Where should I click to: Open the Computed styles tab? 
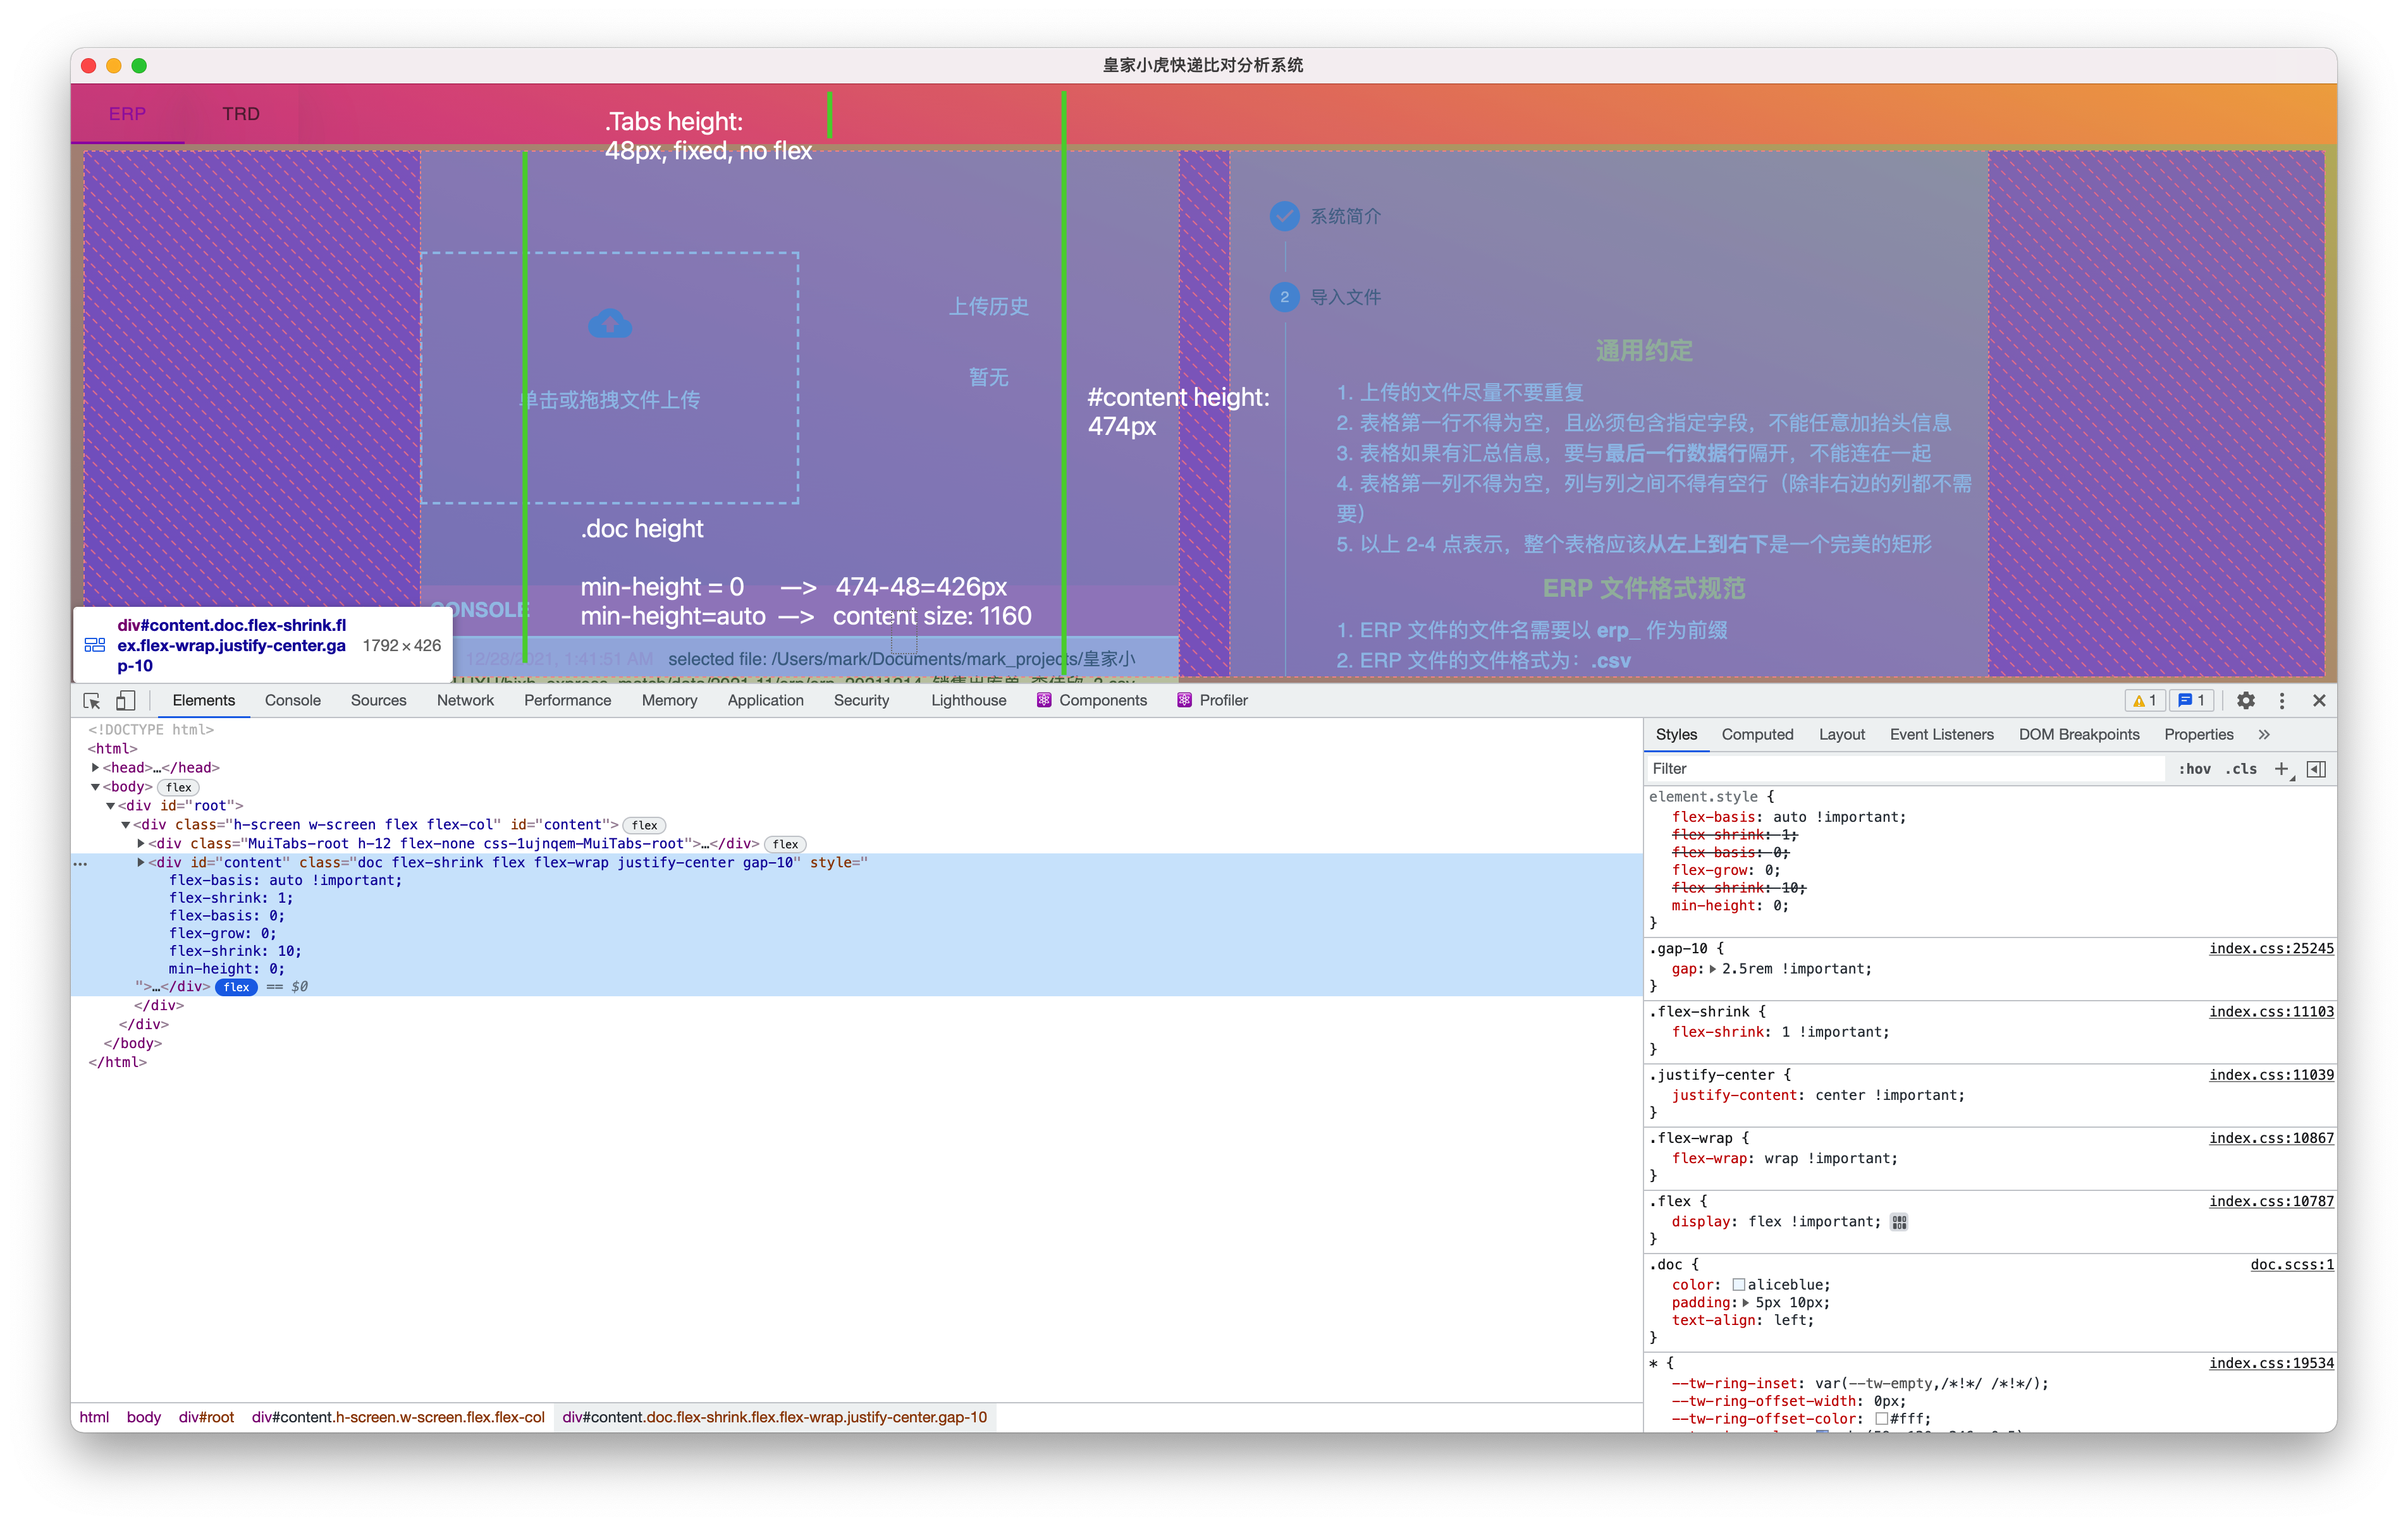[1757, 735]
